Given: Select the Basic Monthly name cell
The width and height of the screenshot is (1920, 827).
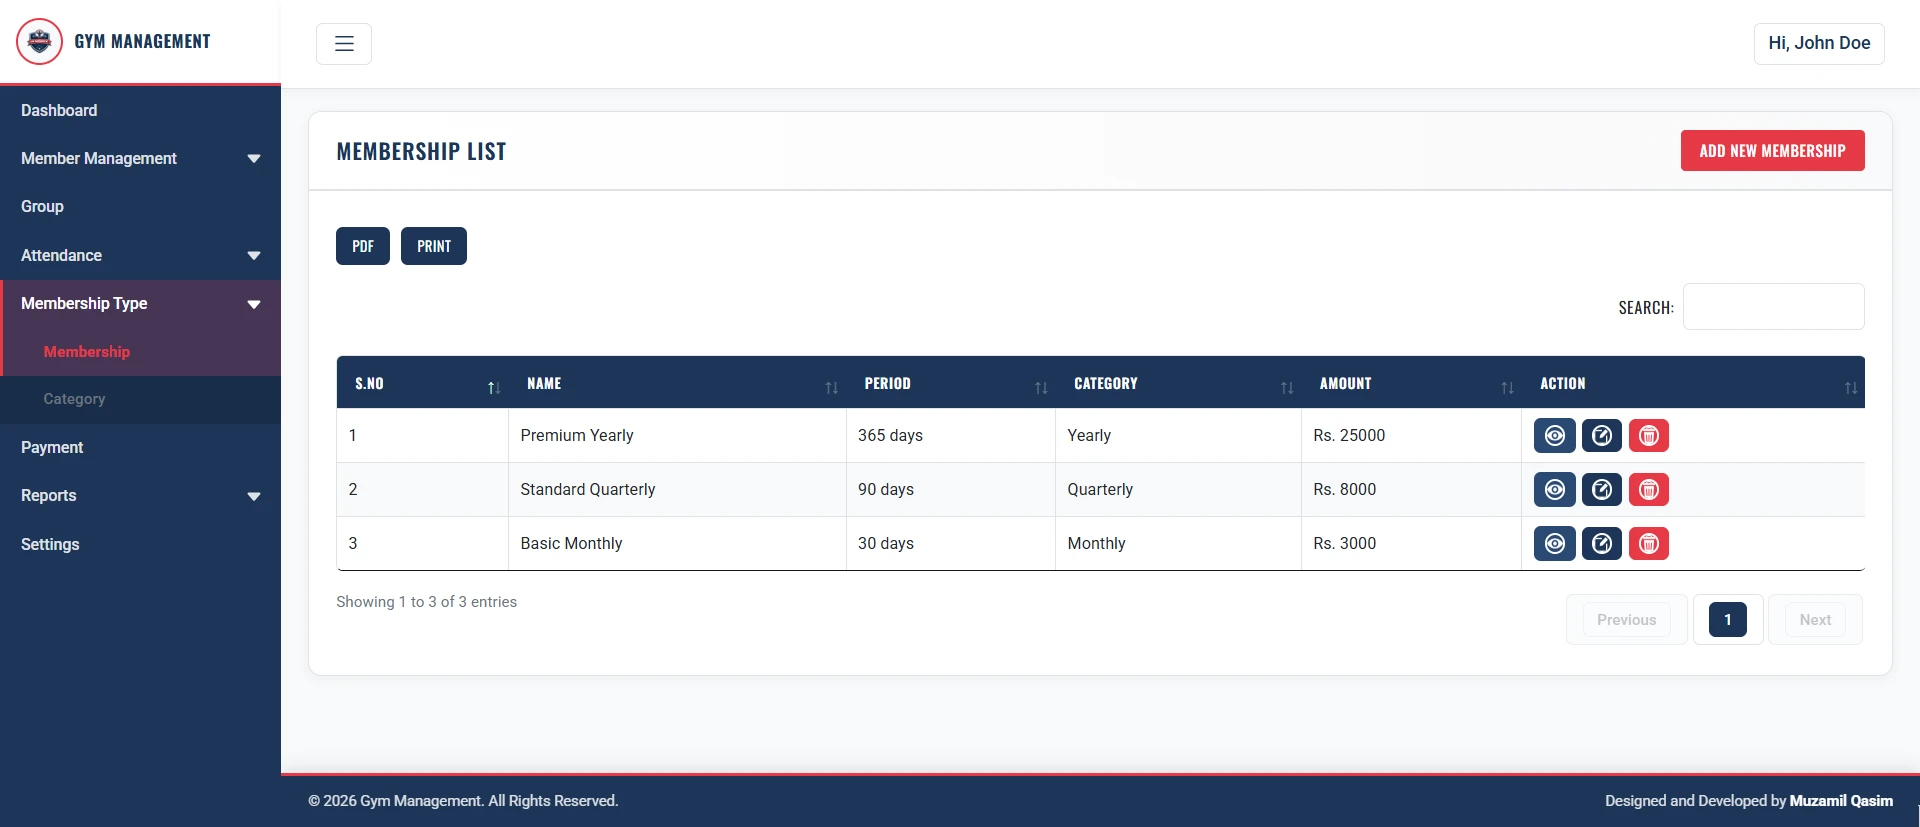Looking at the screenshot, I should point(677,543).
